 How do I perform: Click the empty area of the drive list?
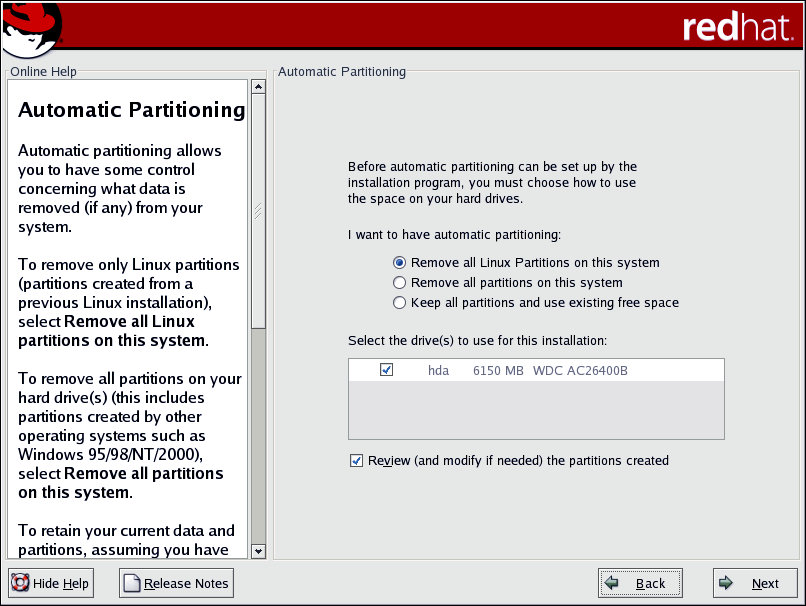tap(535, 410)
